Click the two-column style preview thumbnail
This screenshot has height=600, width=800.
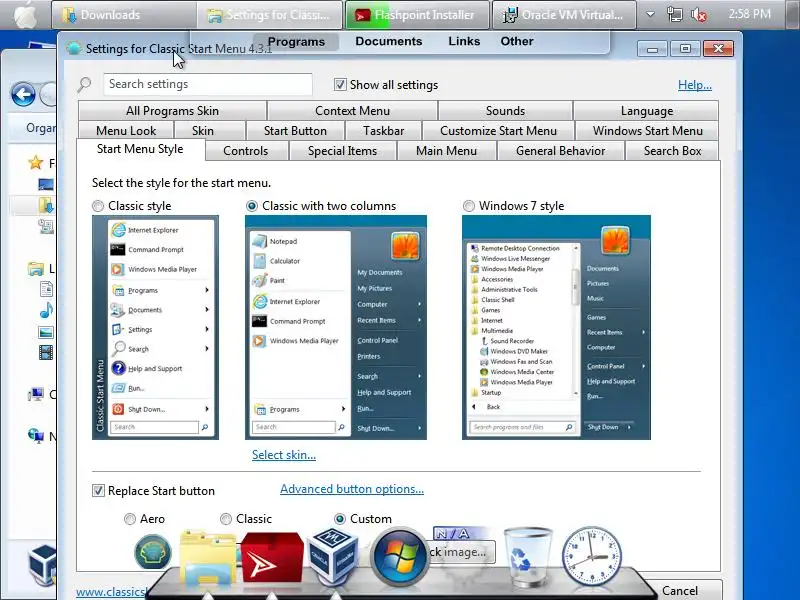336,327
